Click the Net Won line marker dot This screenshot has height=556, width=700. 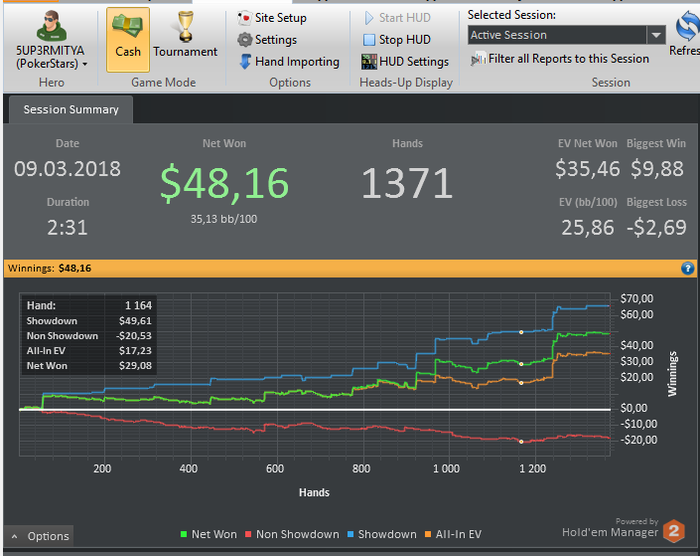(521, 364)
